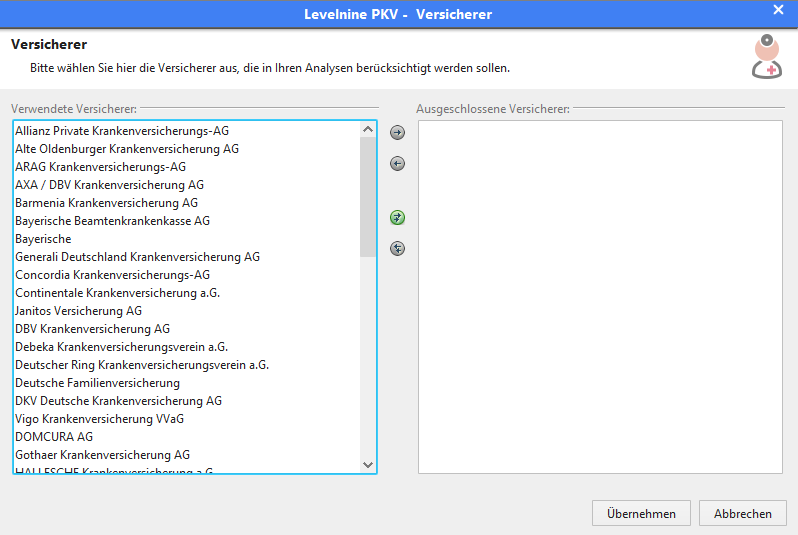Click the Abbrechen button
798x535 pixels.
(x=743, y=513)
